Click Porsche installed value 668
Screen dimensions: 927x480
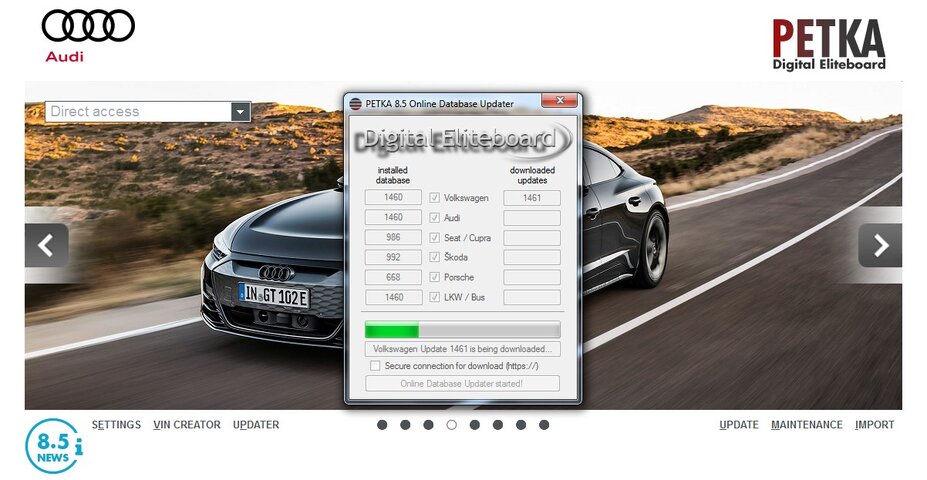393,277
